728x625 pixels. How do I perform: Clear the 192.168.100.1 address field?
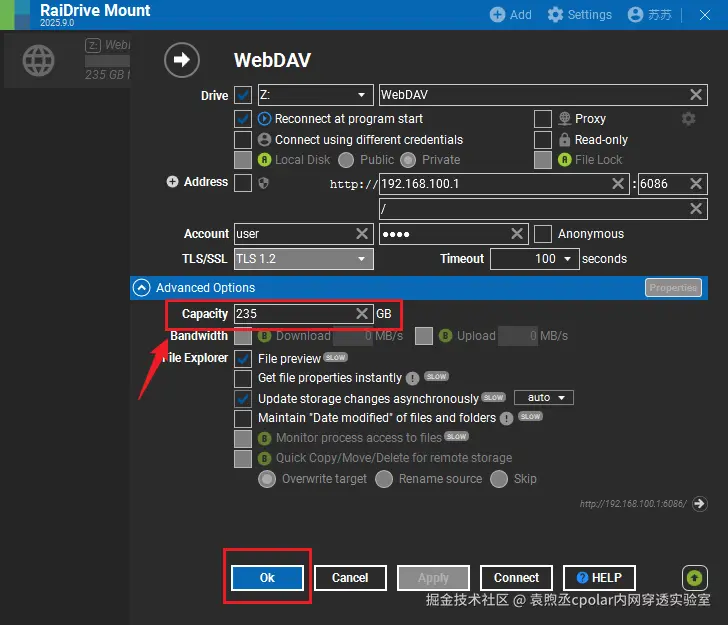(x=618, y=183)
